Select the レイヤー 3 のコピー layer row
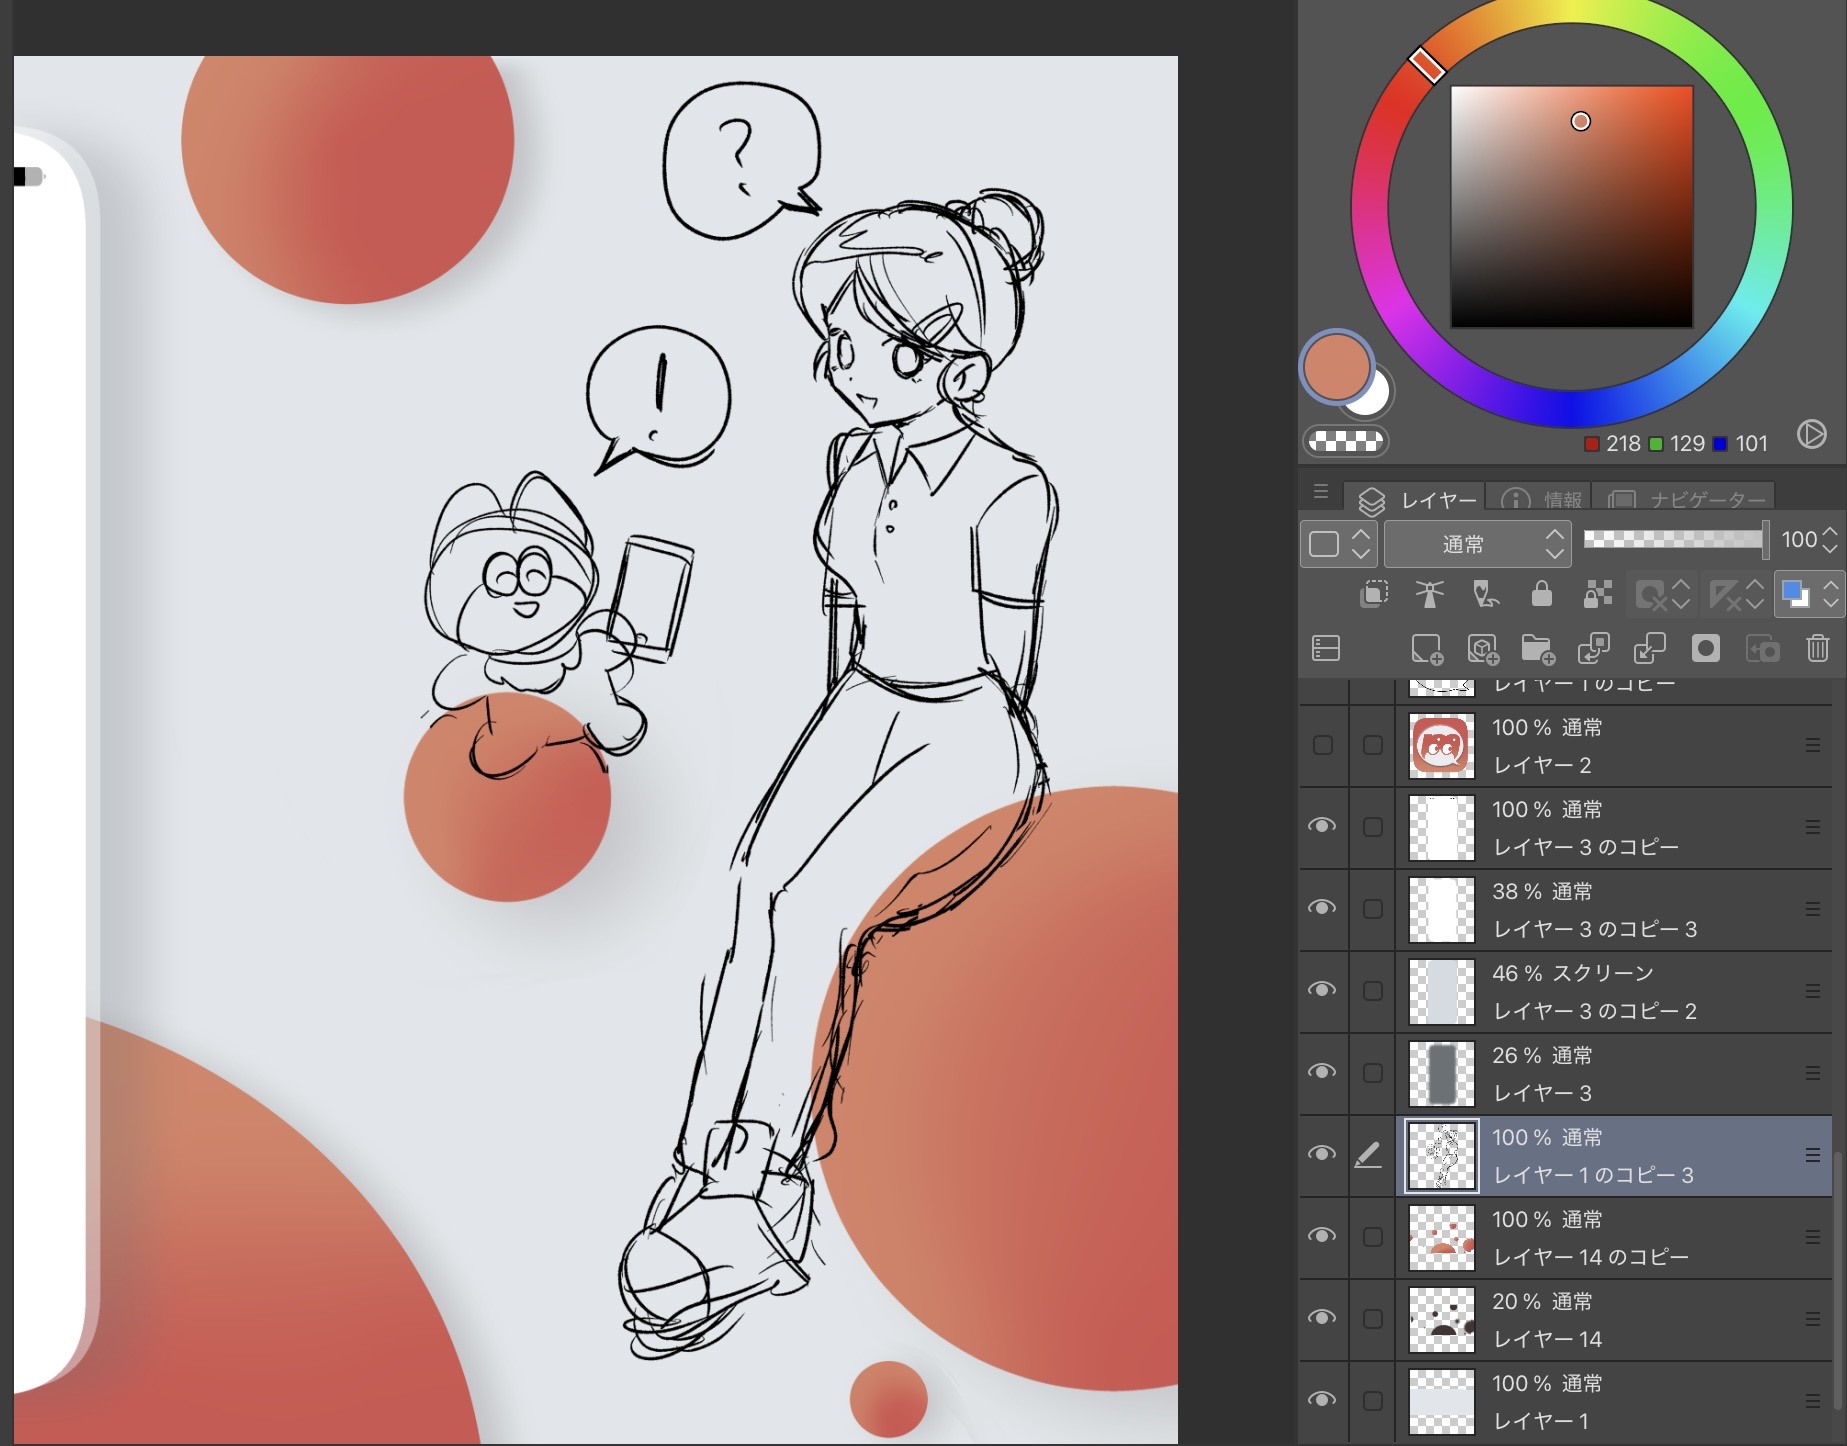The height and width of the screenshot is (1446, 1847). tap(1614, 828)
